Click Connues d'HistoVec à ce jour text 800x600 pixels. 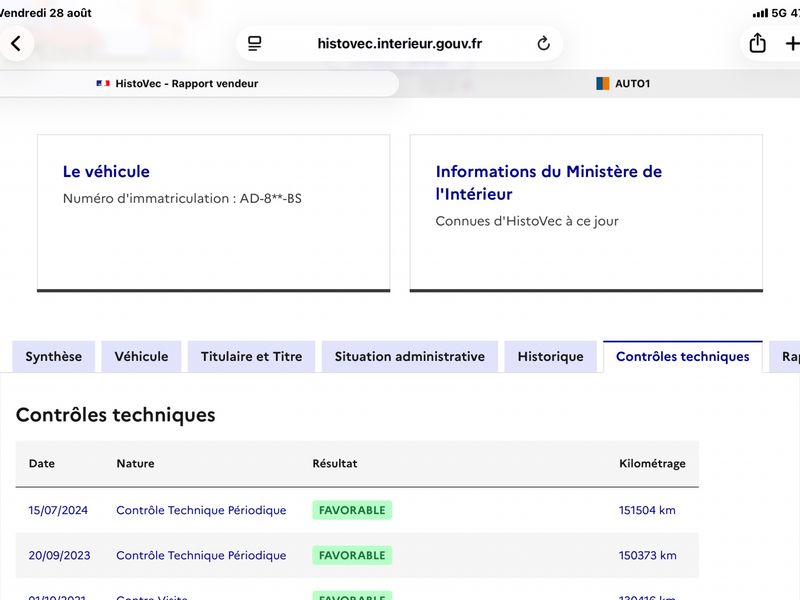(x=527, y=221)
